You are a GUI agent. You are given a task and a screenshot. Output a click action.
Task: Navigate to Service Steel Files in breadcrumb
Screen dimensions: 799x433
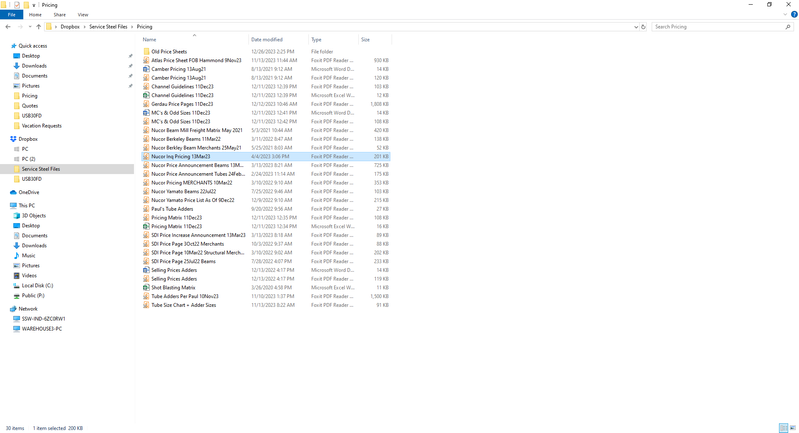pyautogui.click(x=108, y=27)
